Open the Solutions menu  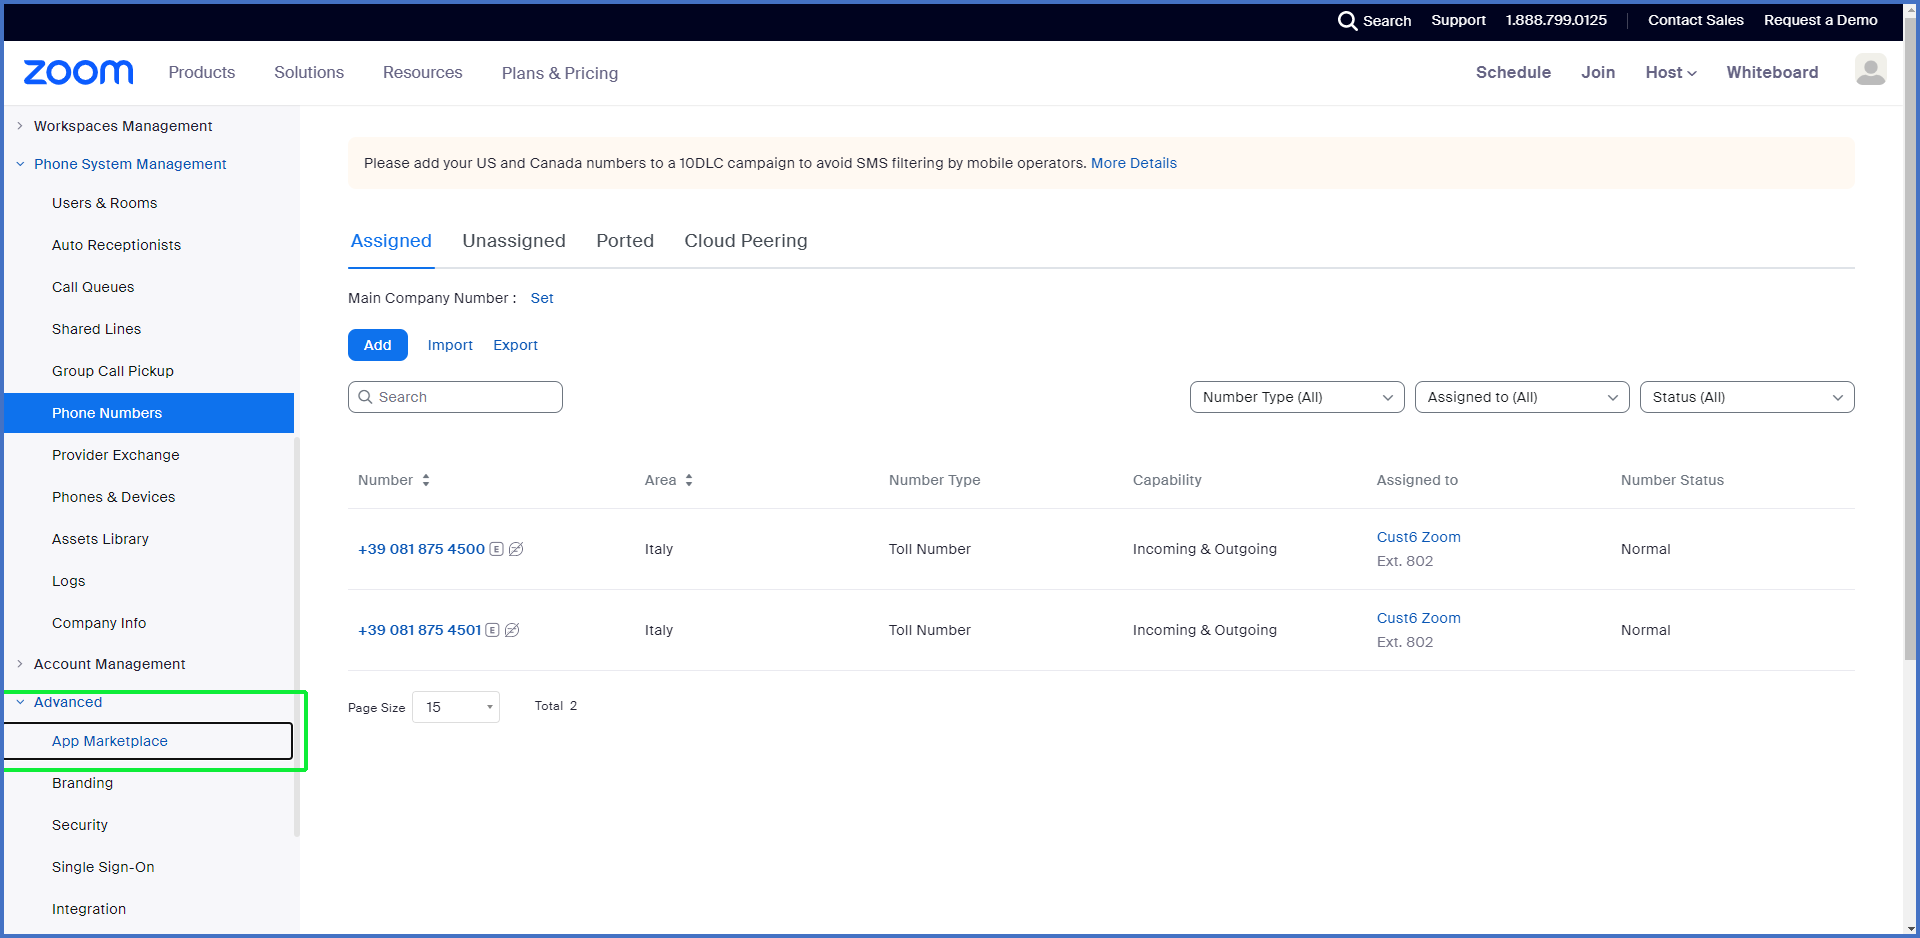[x=309, y=72]
